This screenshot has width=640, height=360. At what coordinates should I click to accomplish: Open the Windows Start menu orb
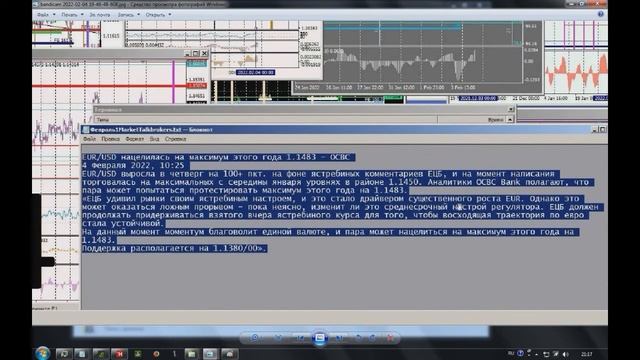[42, 353]
